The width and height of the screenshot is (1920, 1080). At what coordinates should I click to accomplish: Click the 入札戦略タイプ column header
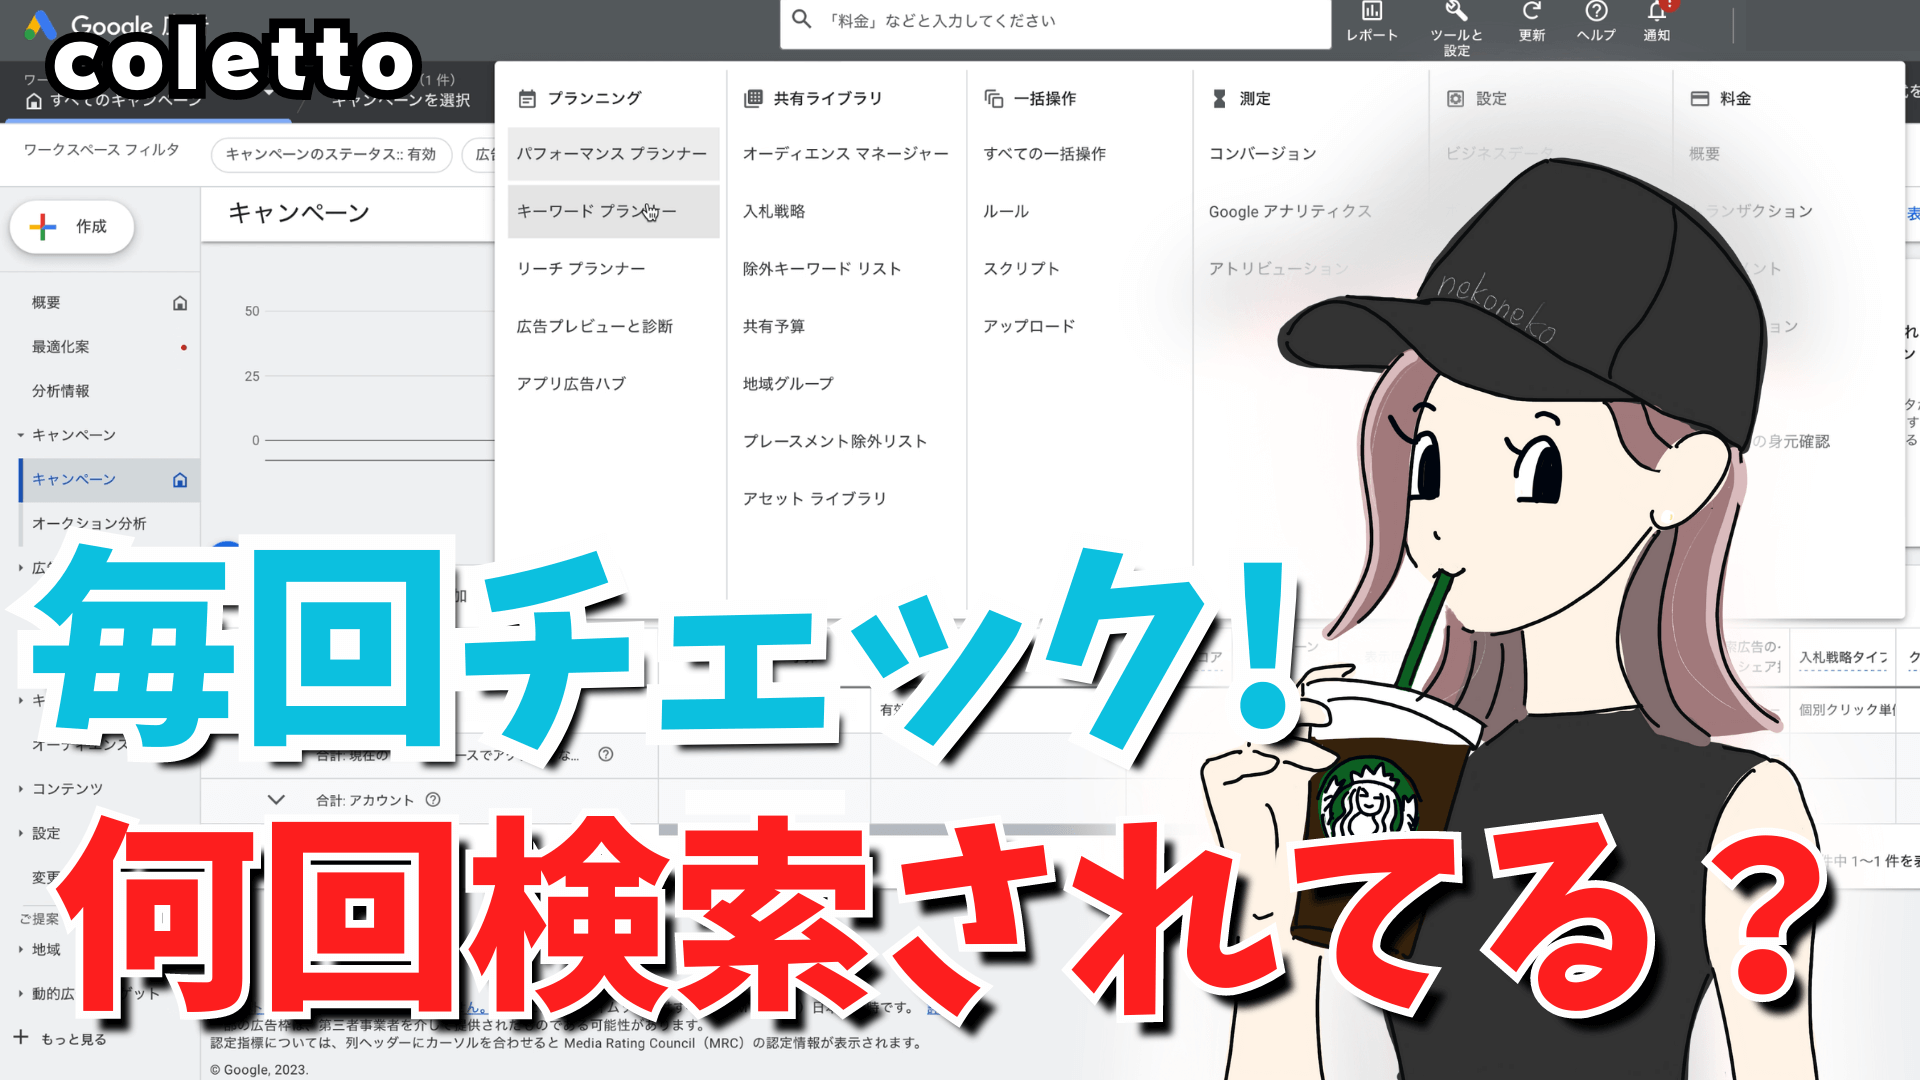click(1843, 657)
